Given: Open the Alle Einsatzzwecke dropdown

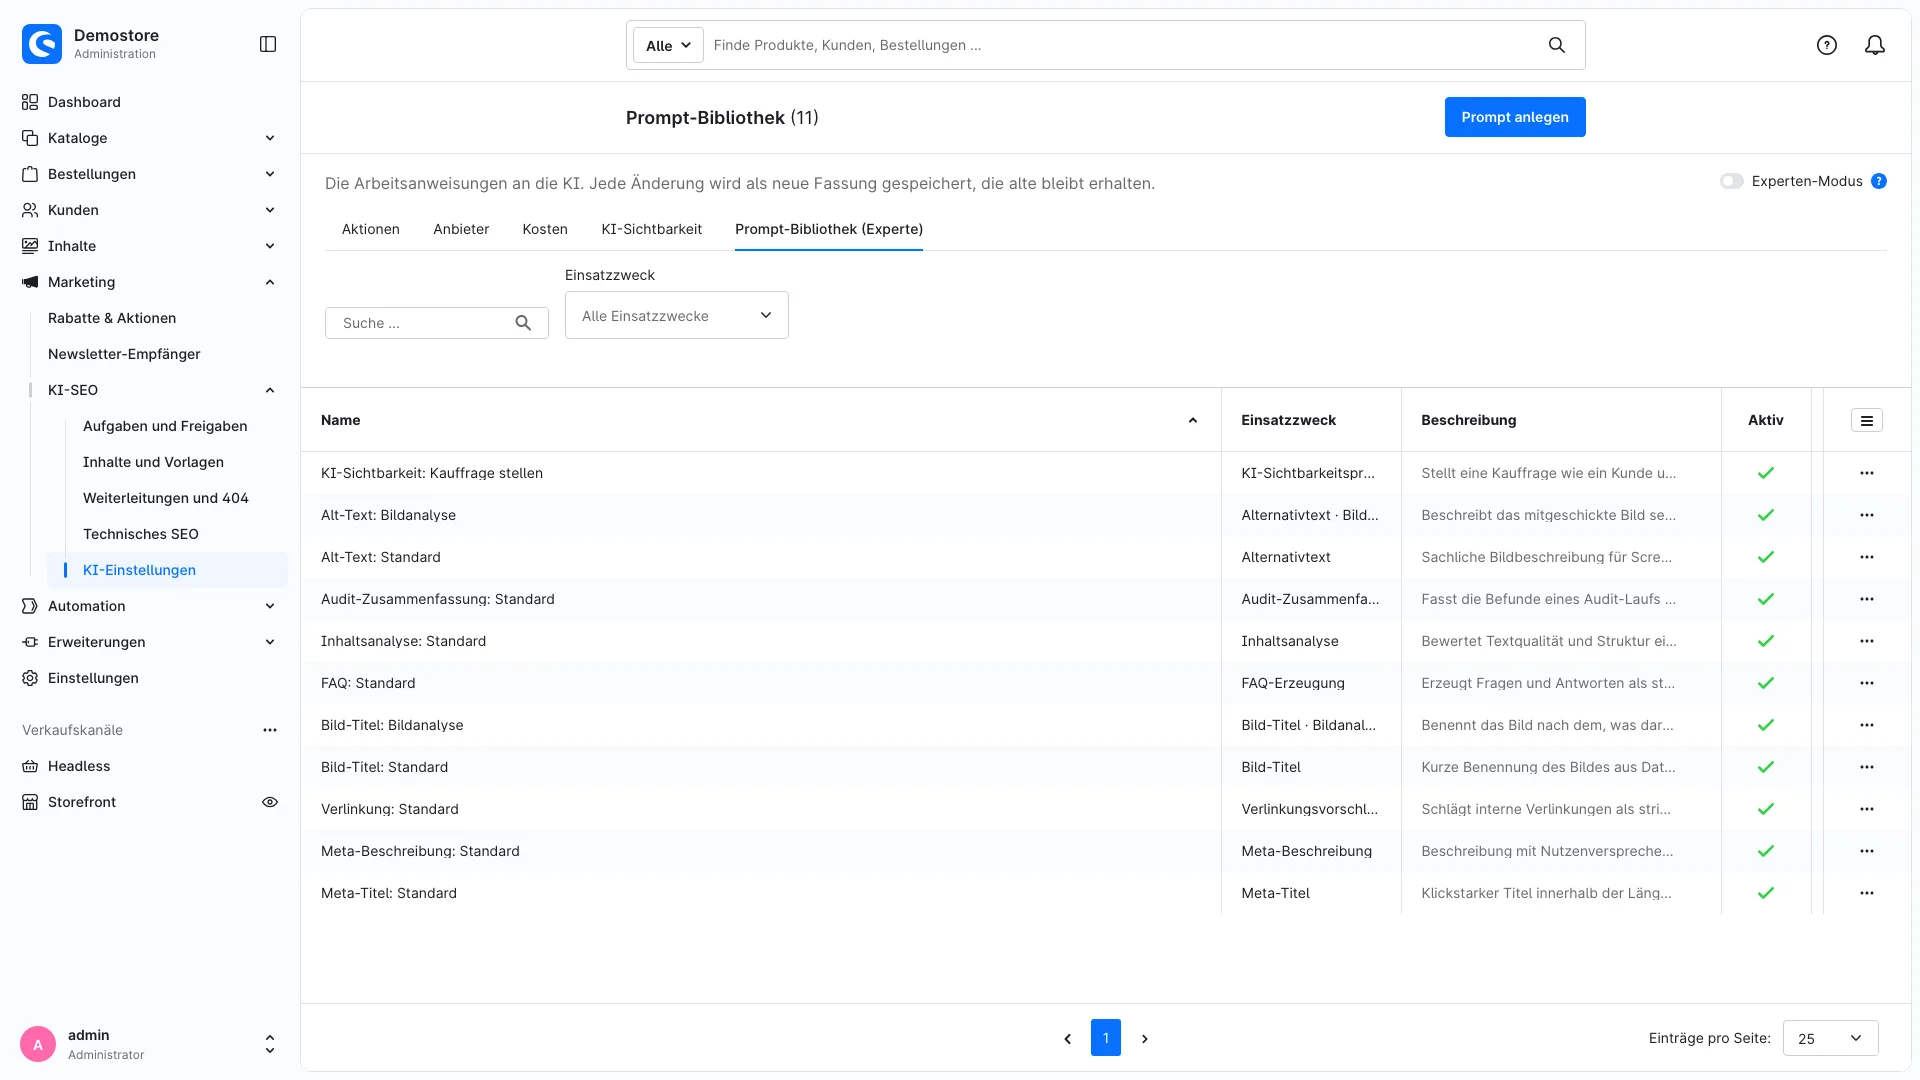Looking at the screenshot, I should (677, 315).
